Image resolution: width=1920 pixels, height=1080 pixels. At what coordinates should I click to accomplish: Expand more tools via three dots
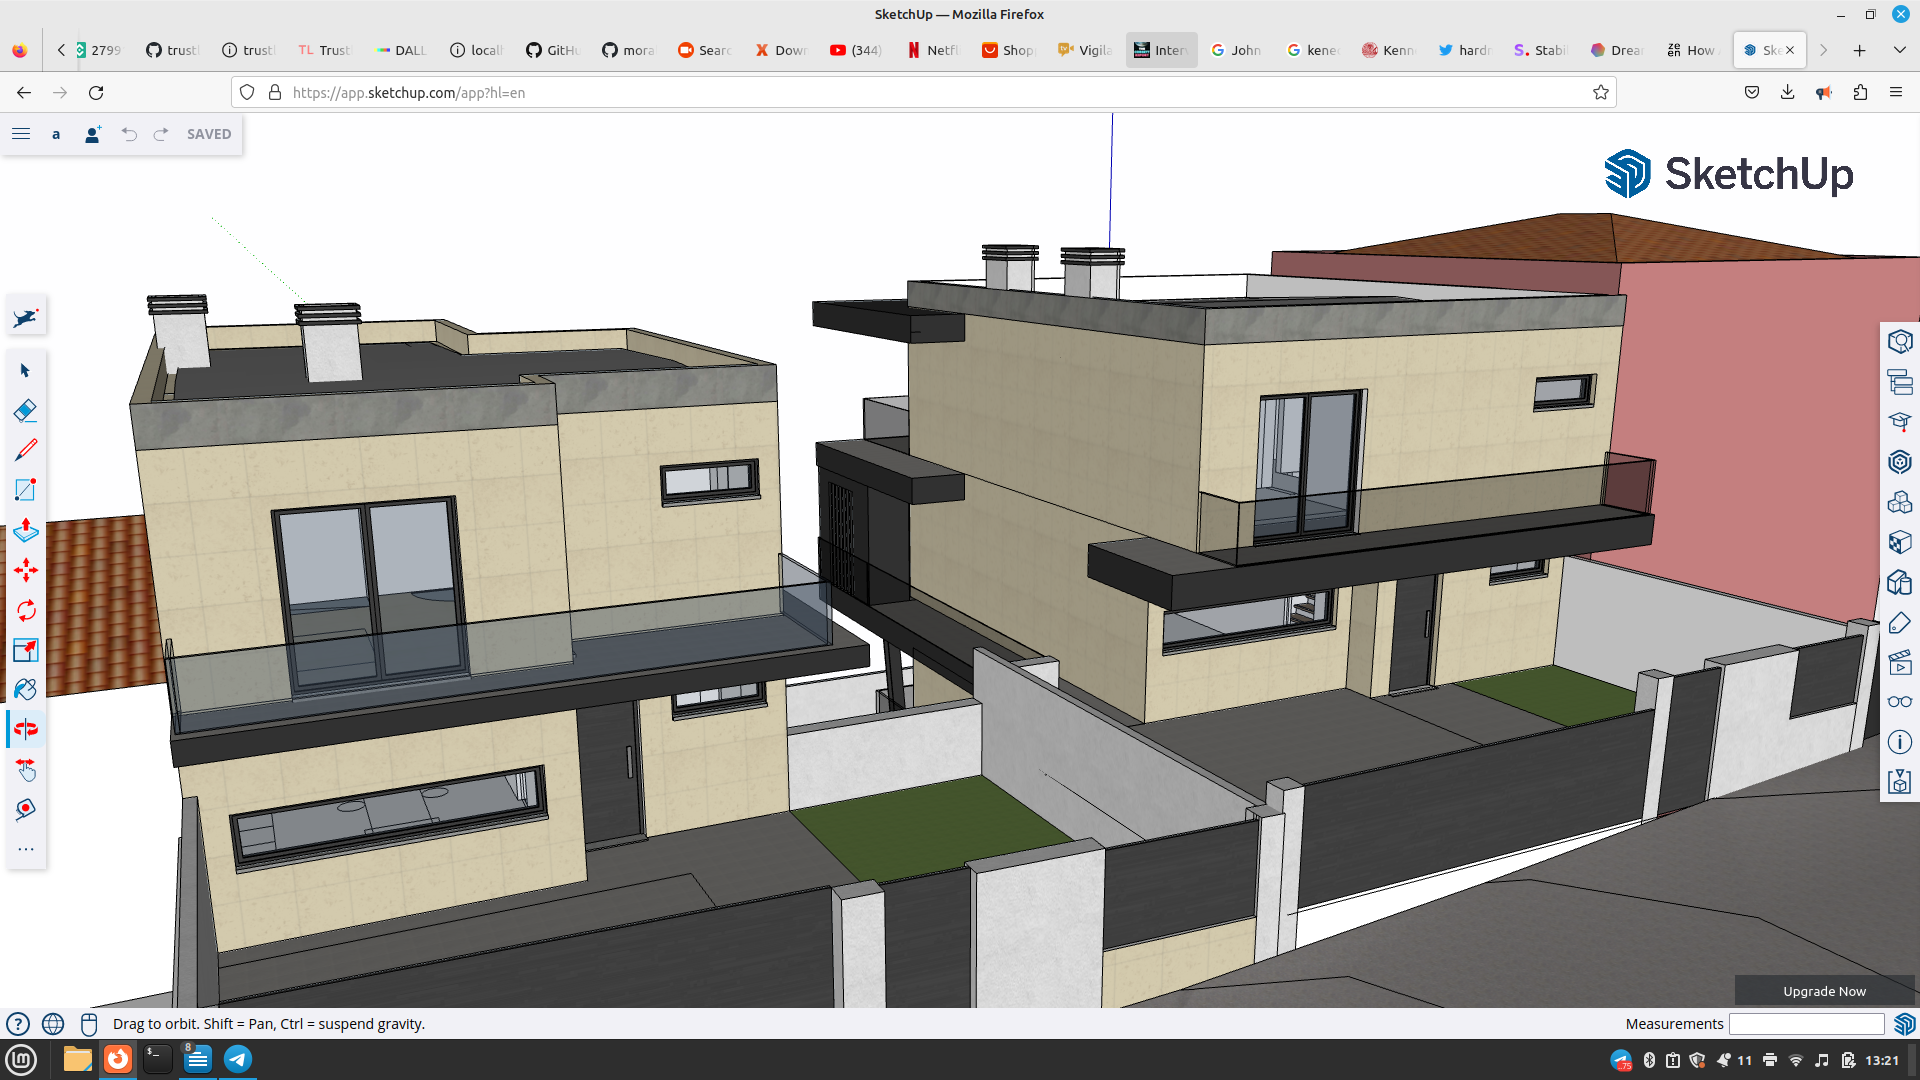click(x=26, y=850)
